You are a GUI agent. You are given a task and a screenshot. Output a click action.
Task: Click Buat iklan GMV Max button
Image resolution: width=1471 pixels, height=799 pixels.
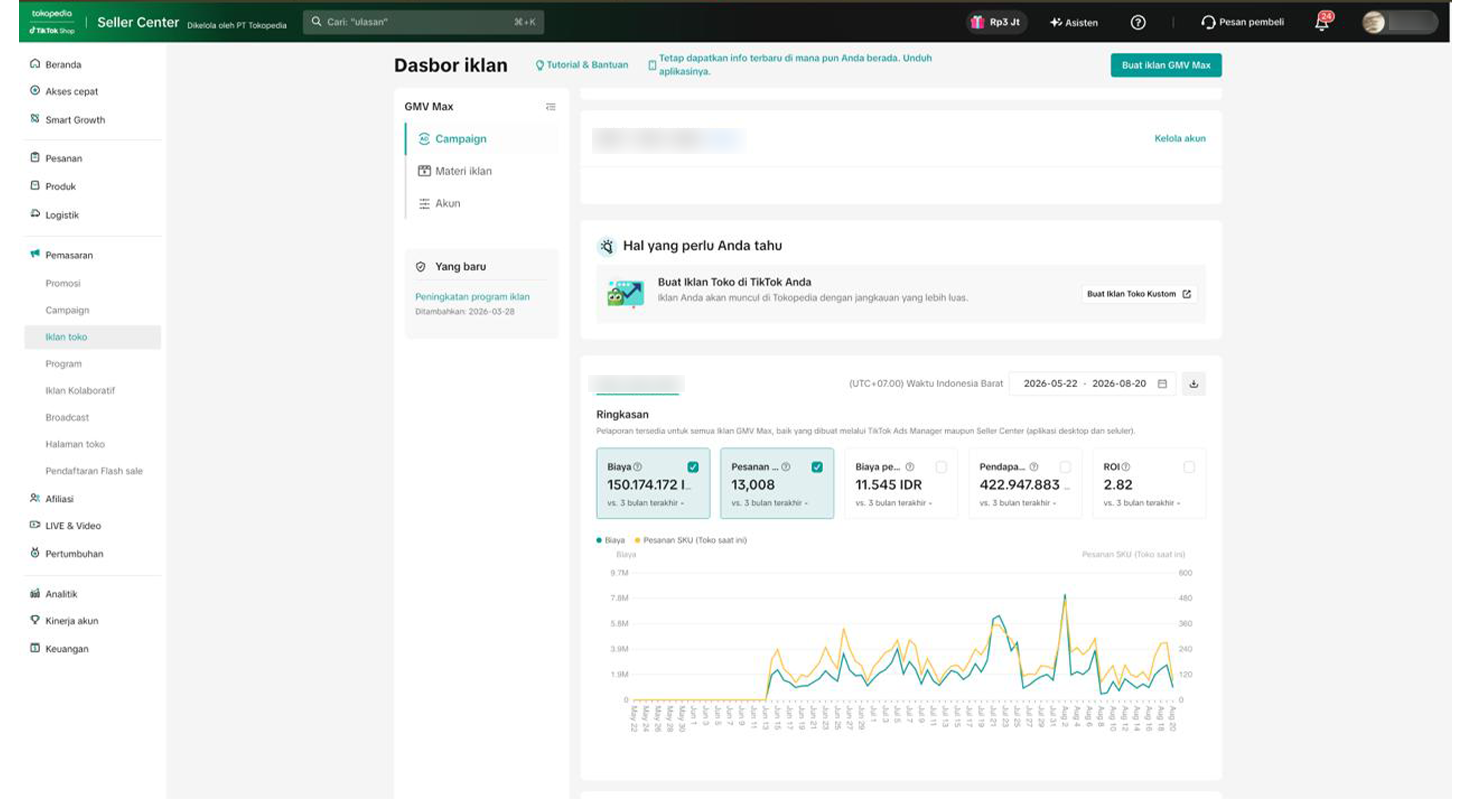(x=1166, y=65)
